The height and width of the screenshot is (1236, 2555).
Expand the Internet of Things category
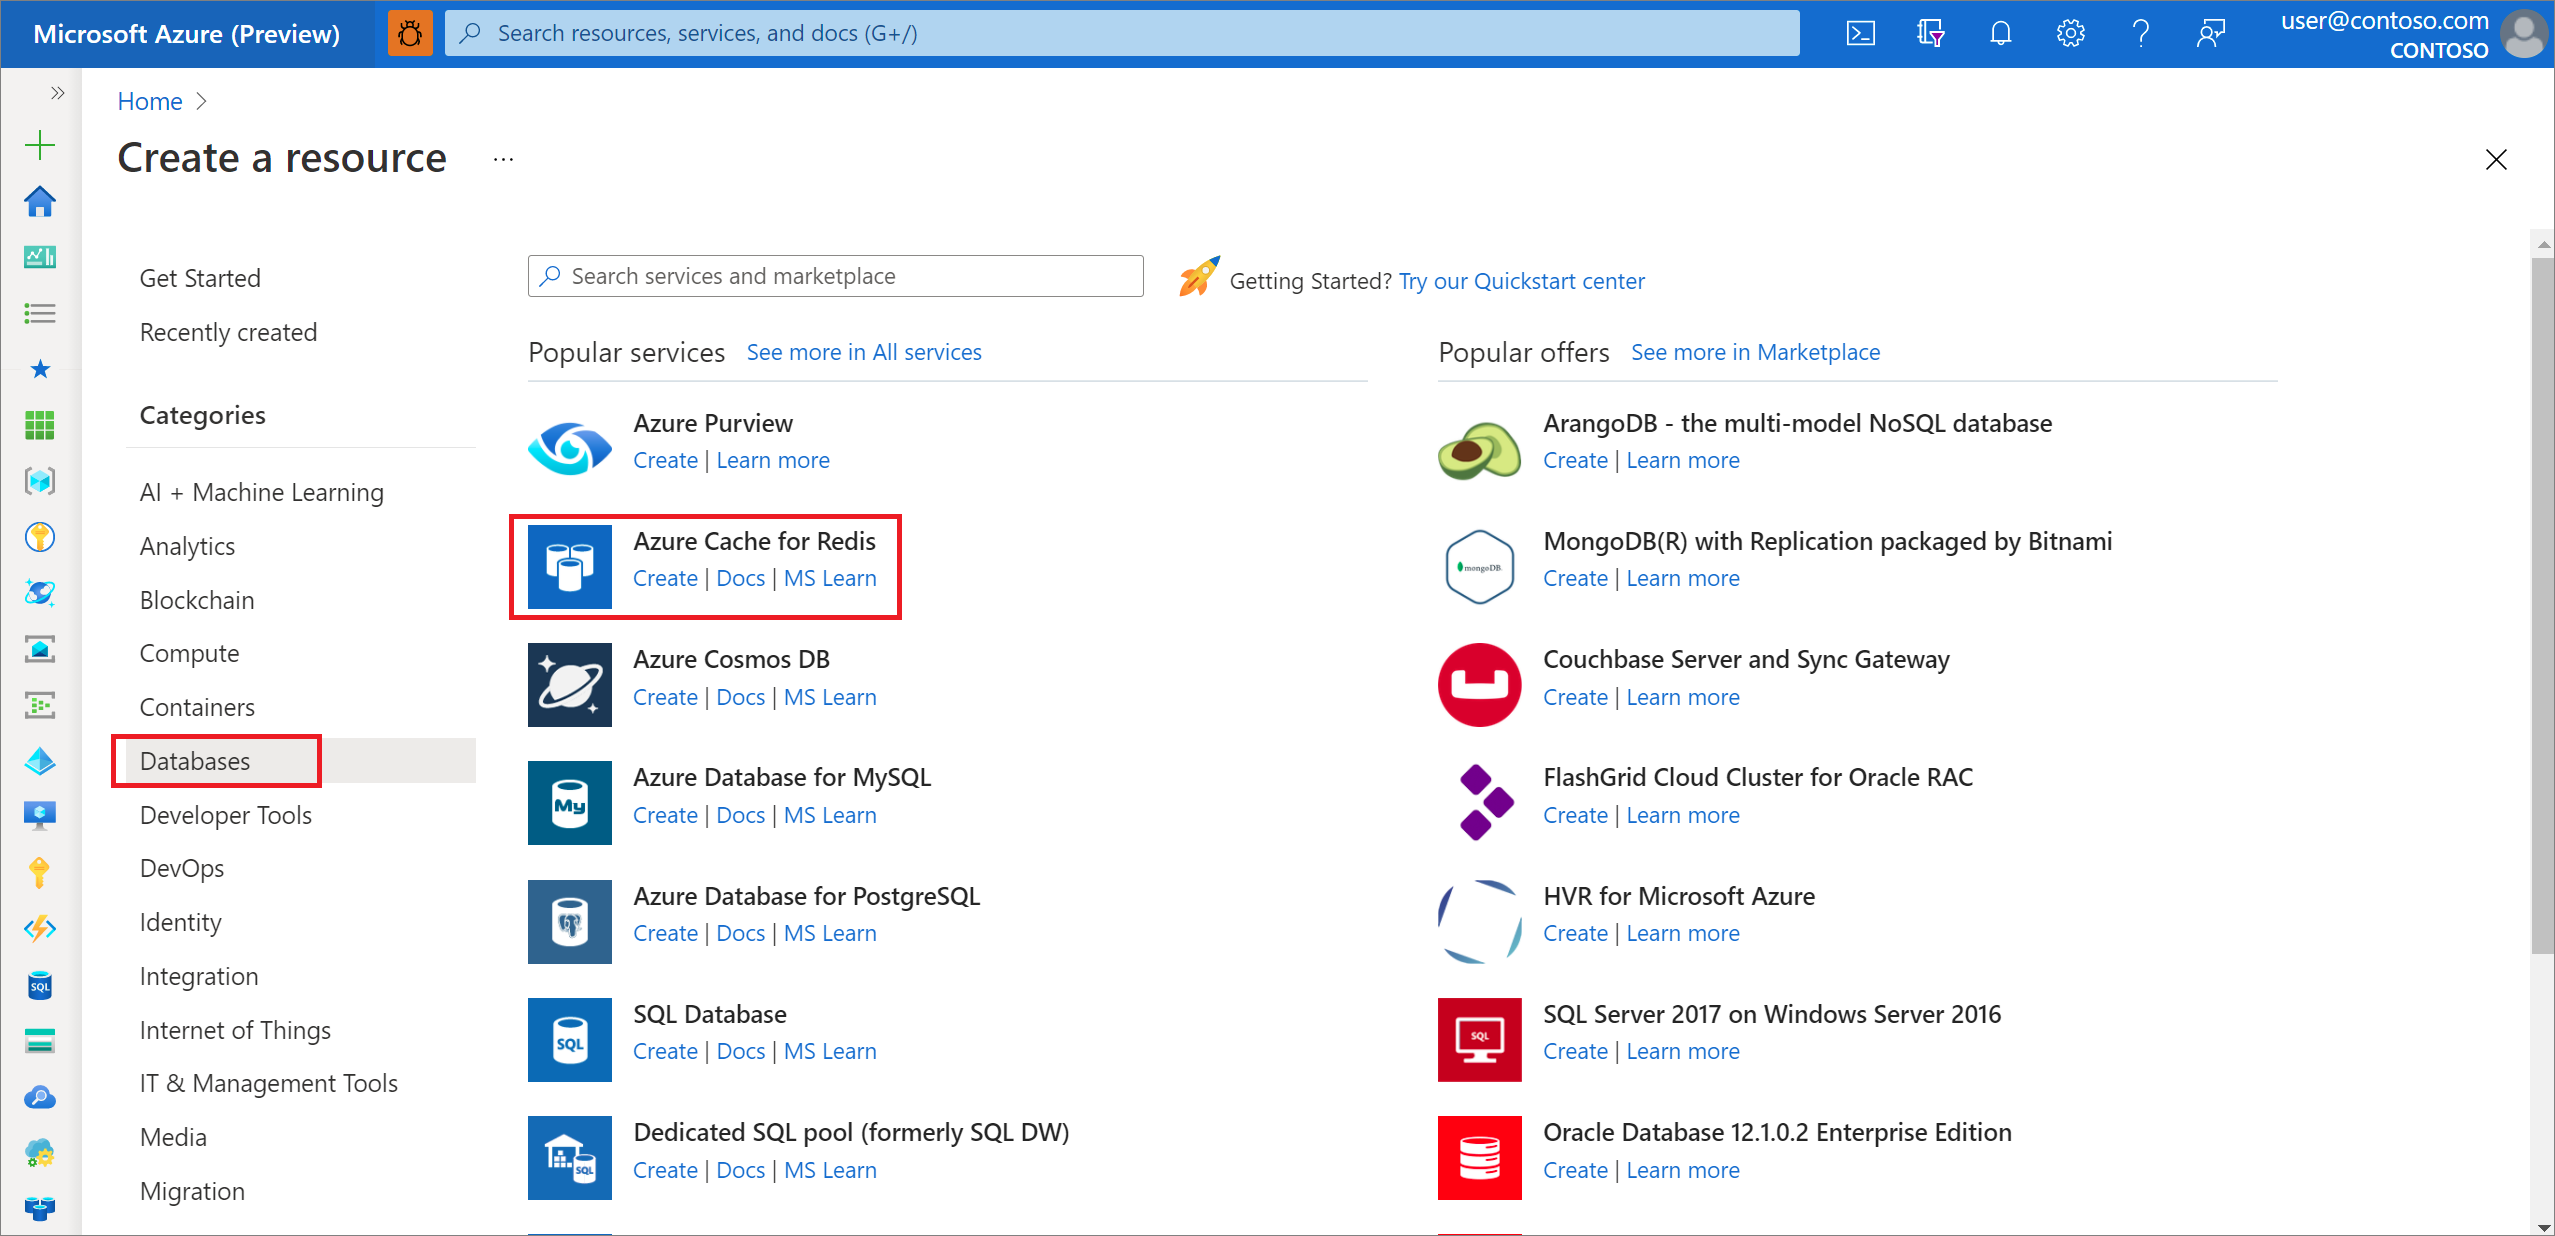pyautogui.click(x=235, y=1029)
